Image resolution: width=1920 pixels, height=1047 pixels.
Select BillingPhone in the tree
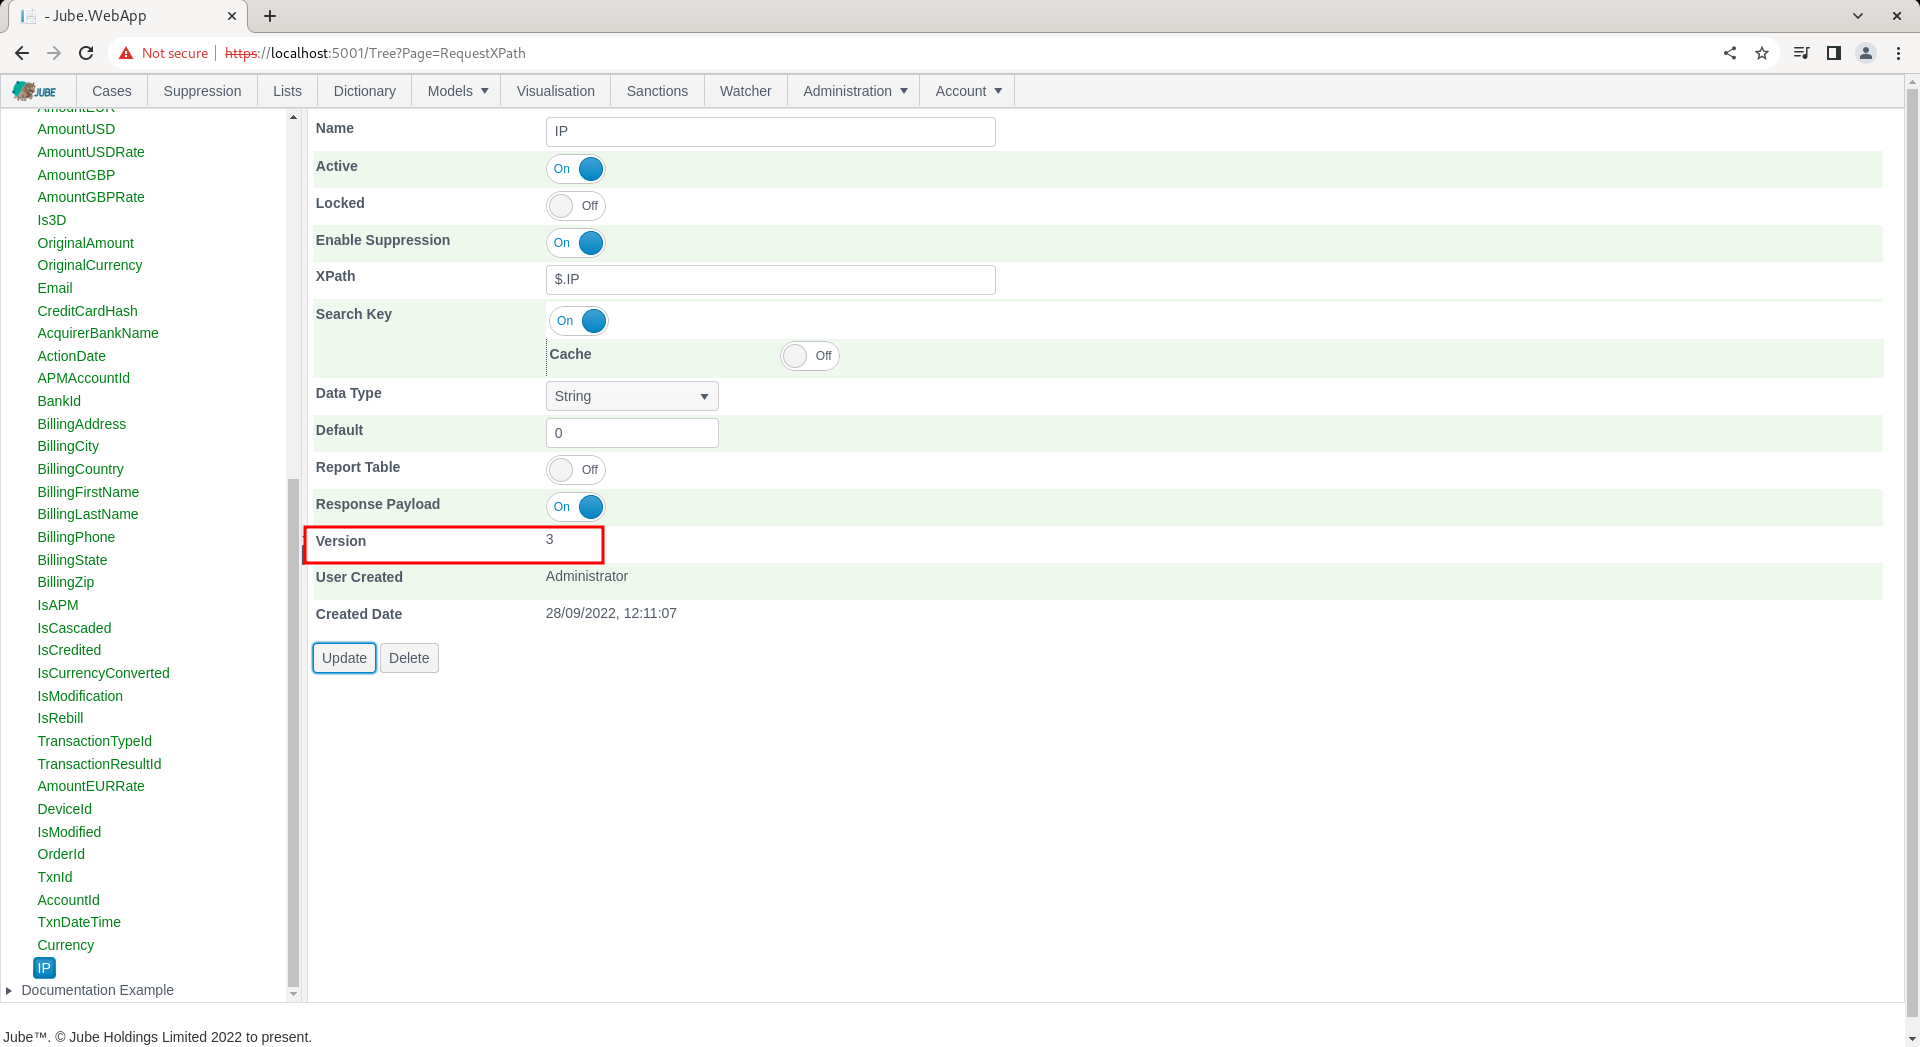coord(76,537)
